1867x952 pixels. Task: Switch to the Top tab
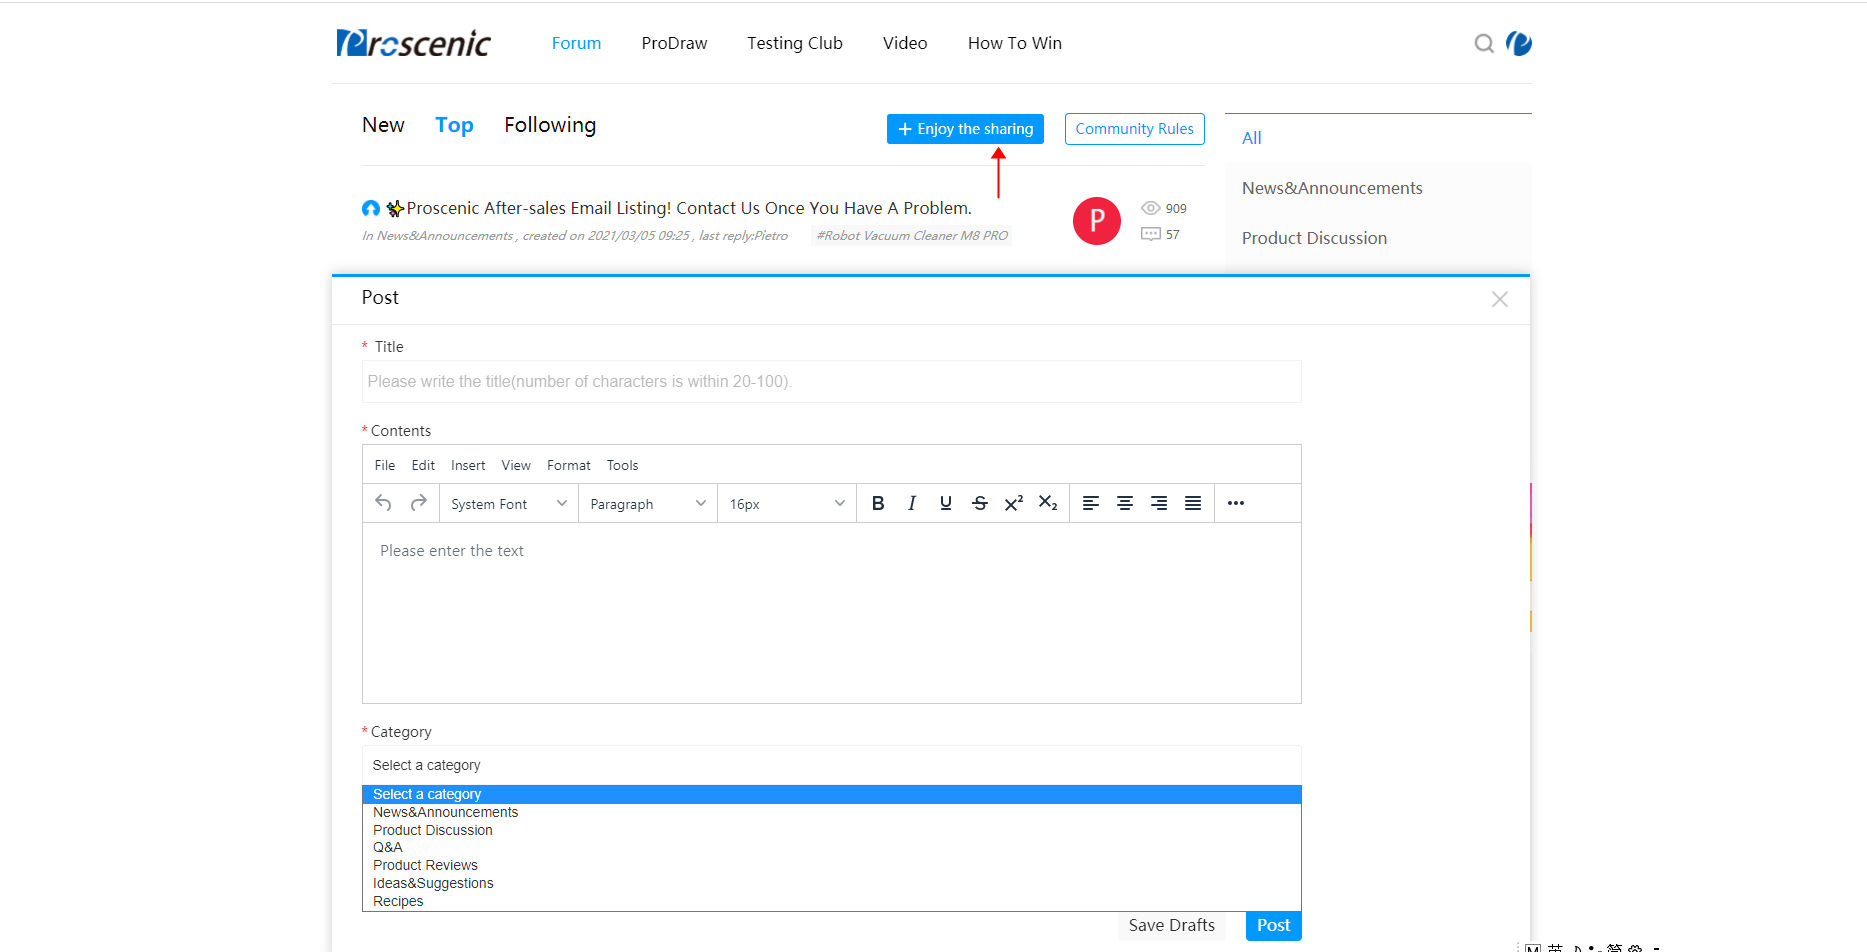tap(454, 125)
